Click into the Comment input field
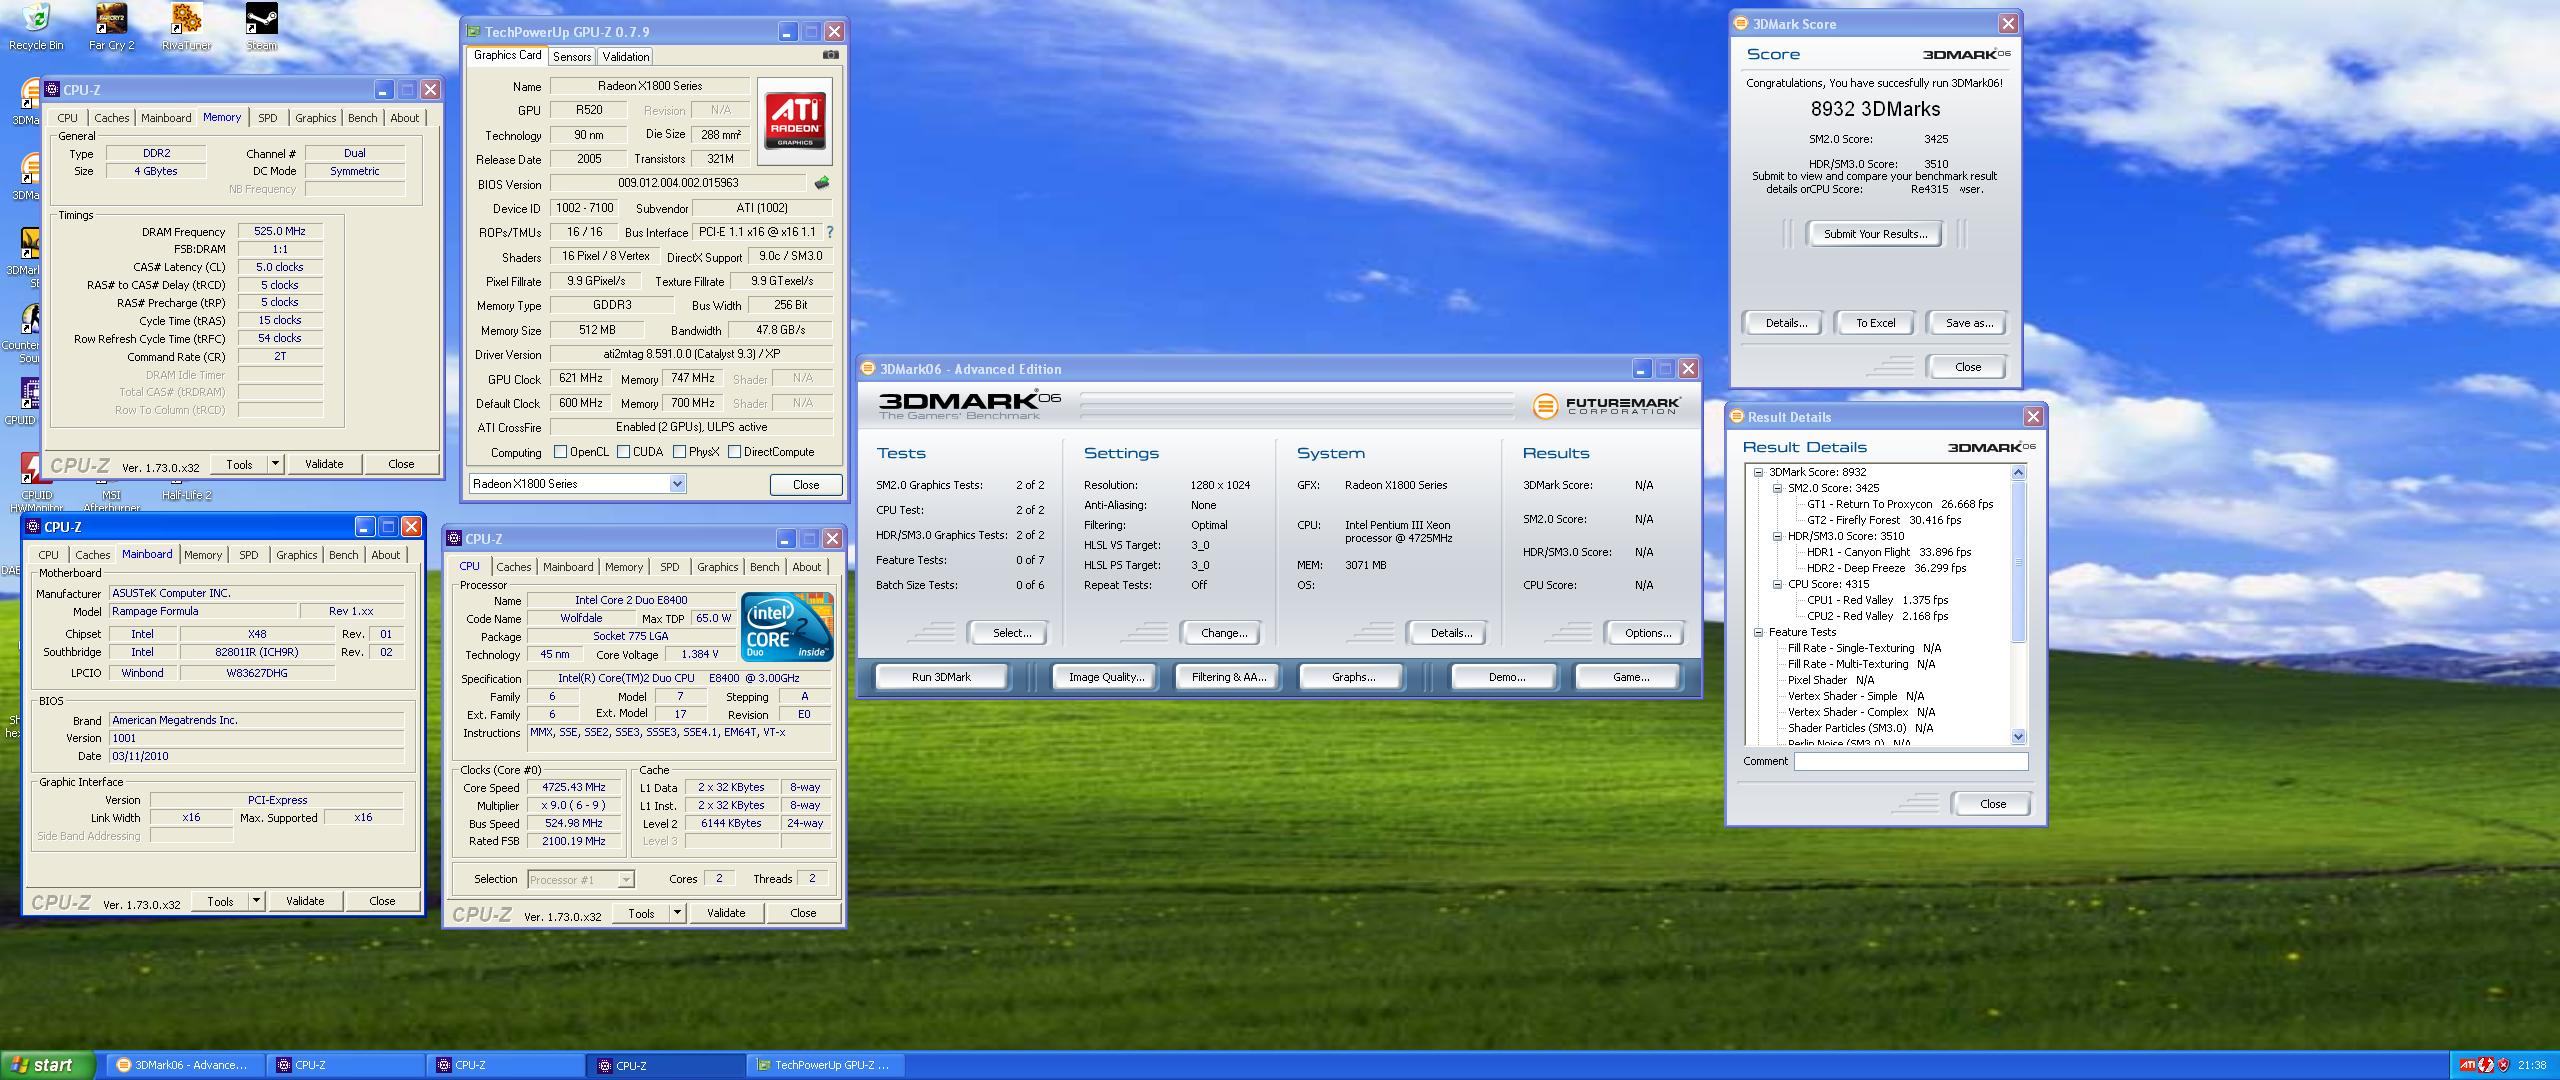Screen dimensions: 2560x1080 pyautogui.click(x=1910, y=761)
